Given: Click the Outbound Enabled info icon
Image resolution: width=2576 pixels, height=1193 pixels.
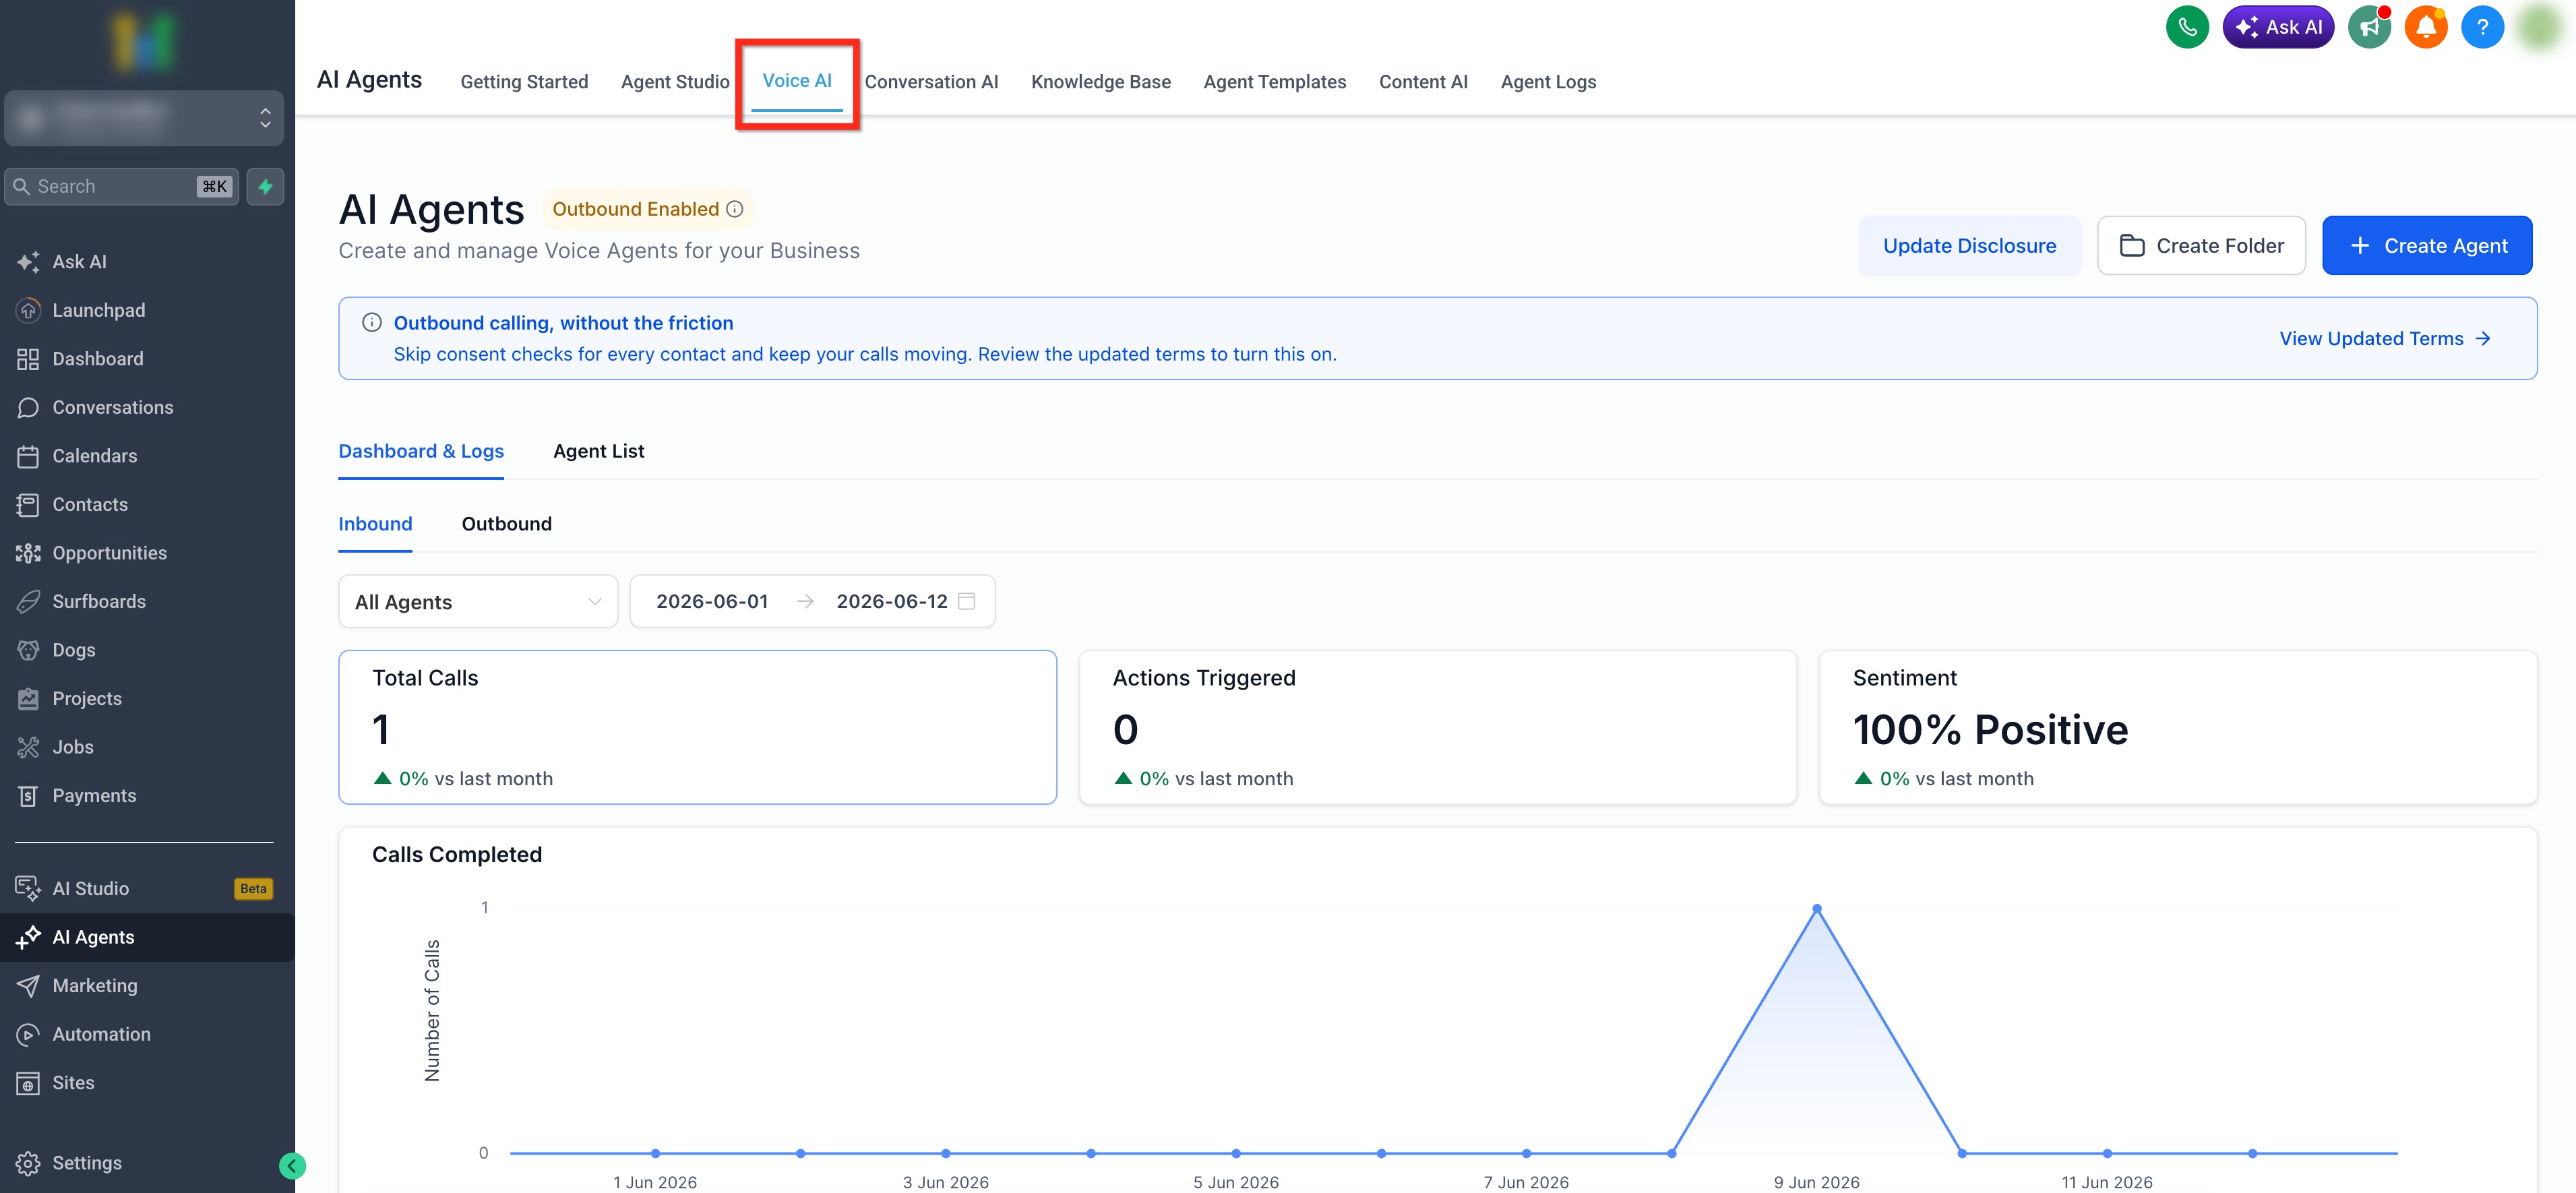Looking at the screenshot, I should click(735, 209).
